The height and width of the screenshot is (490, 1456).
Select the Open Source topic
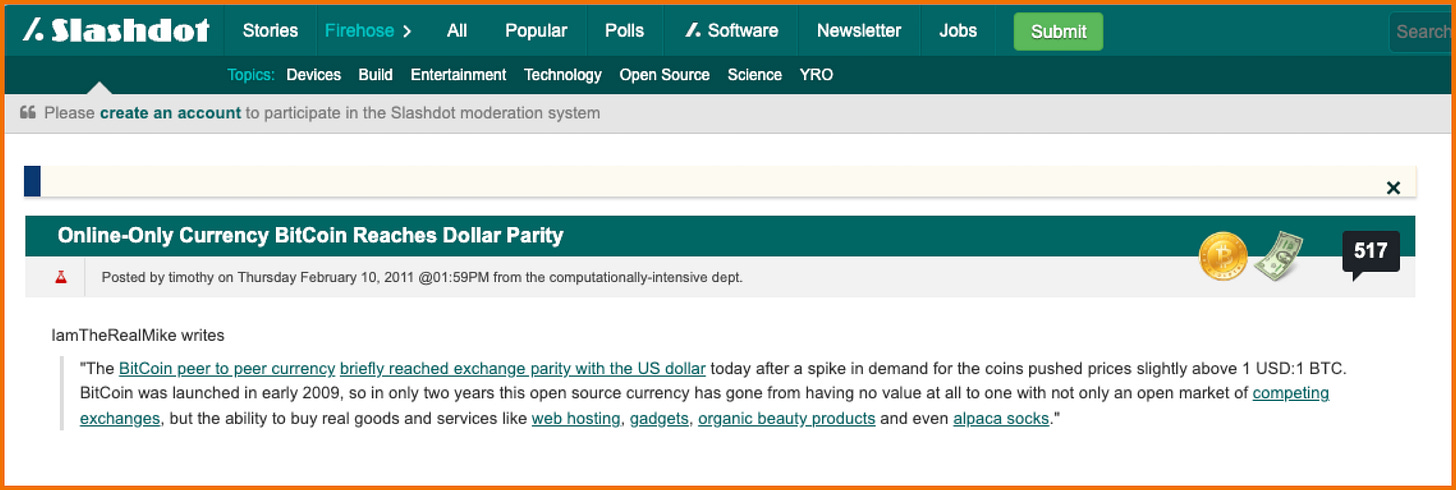(664, 75)
